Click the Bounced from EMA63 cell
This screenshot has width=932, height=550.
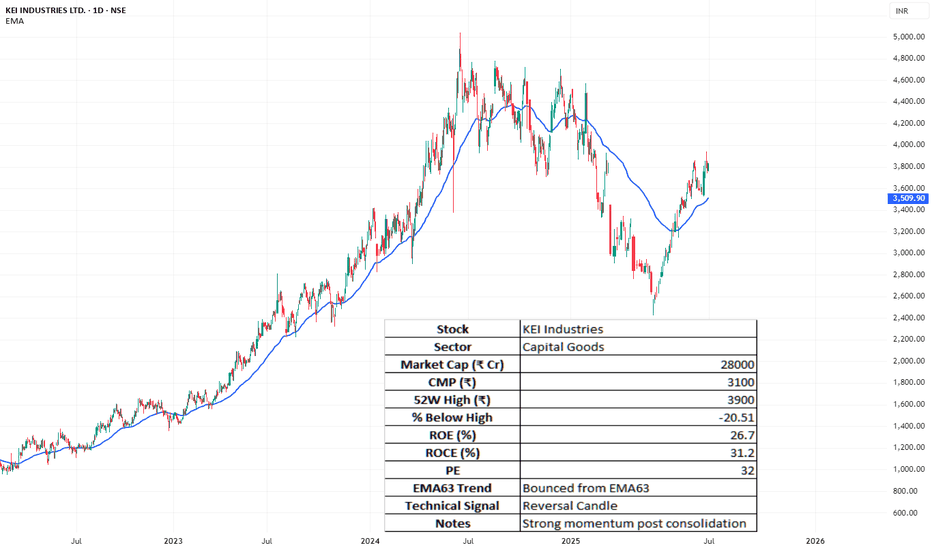[x=638, y=488]
